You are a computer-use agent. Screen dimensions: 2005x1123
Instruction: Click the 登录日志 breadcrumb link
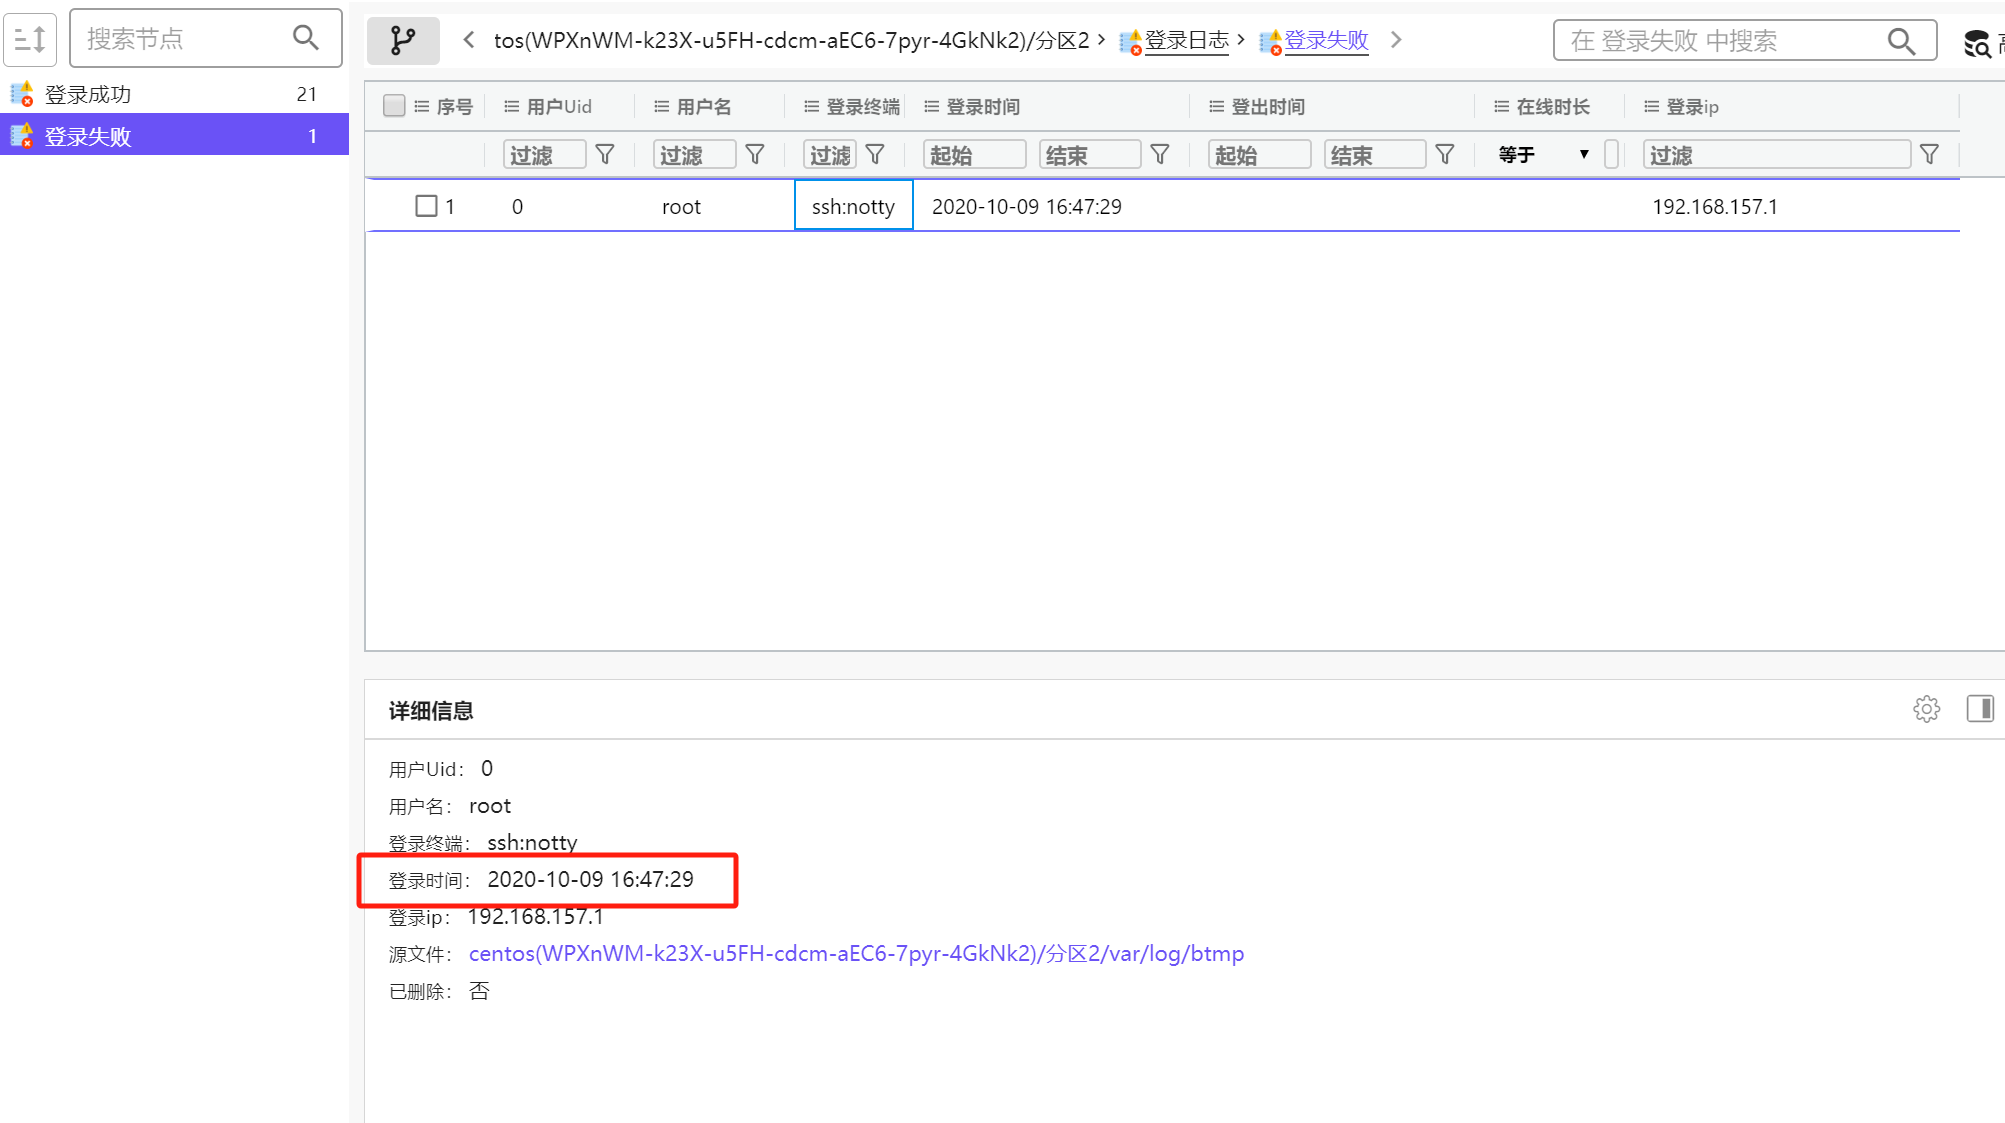tap(1186, 40)
